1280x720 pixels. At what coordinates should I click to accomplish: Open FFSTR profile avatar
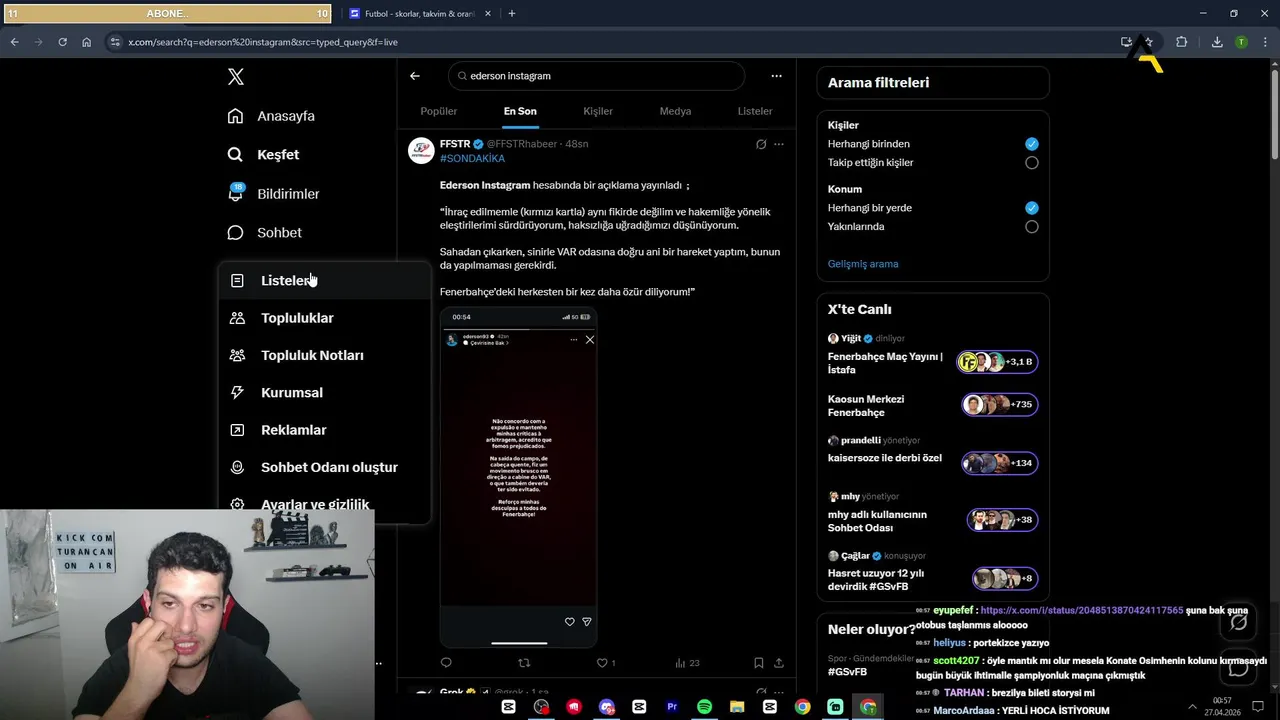click(421, 151)
